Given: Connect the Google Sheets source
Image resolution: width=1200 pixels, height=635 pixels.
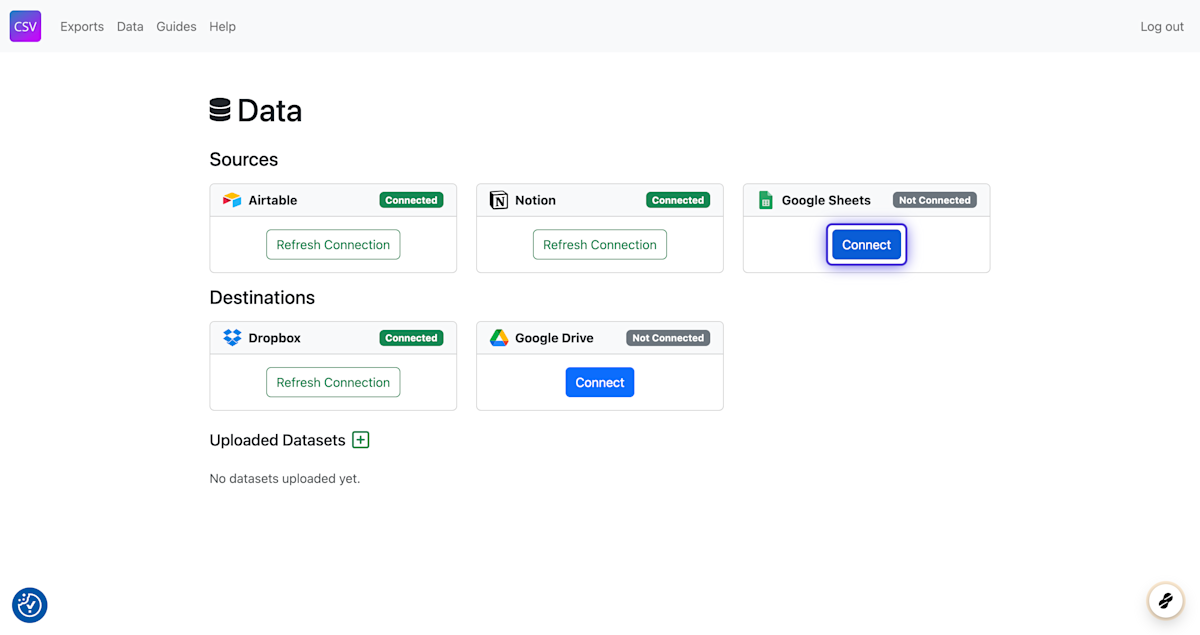Looking at the screenshot, I should point(866,244).
